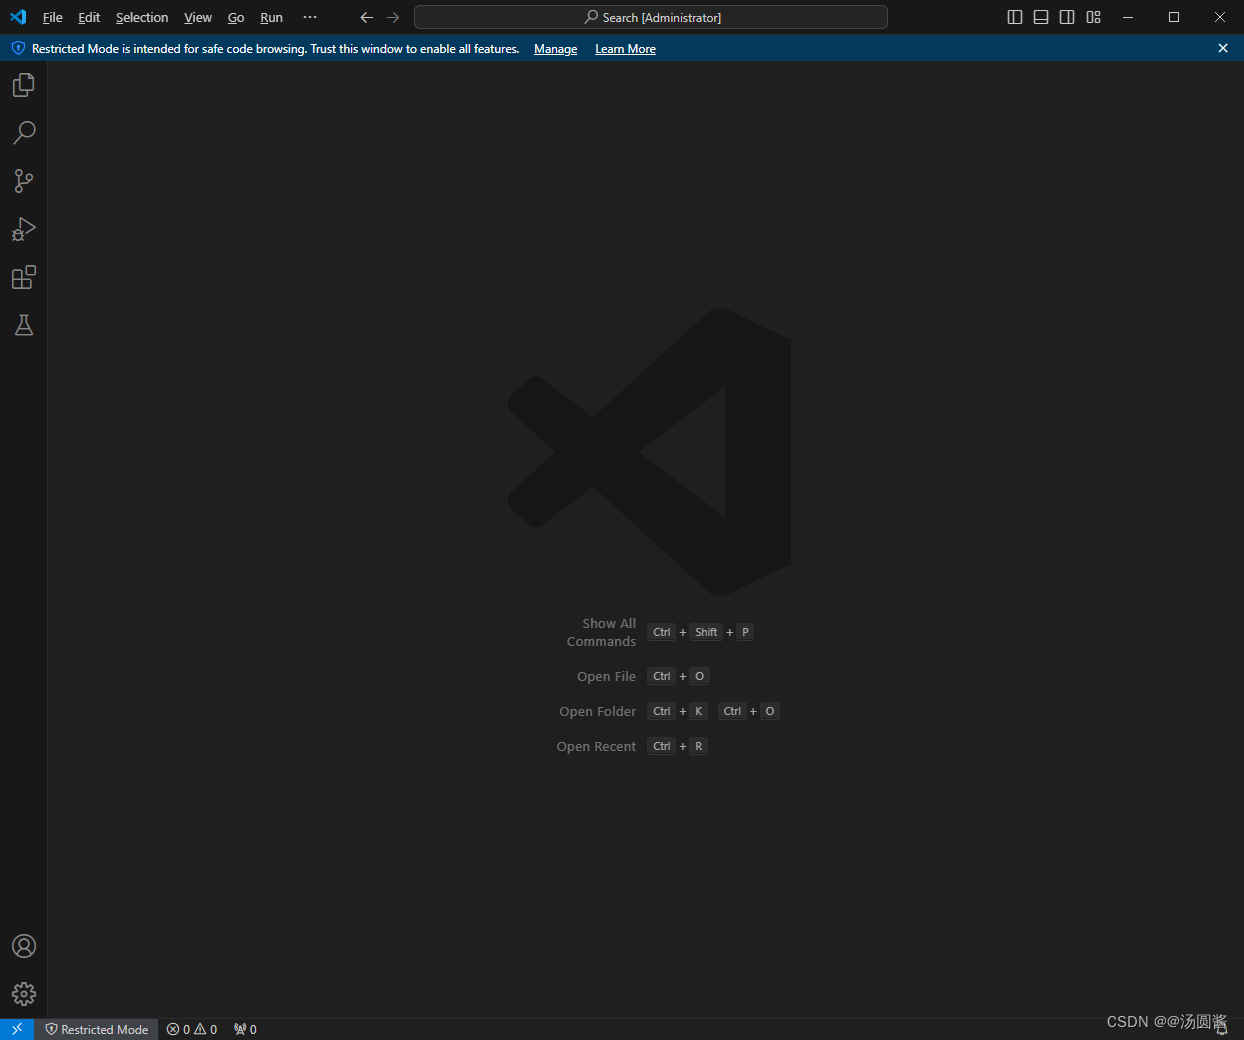Click the VS Code logo in title bar
This screenshot has width=1244, height=1040.
coord(18,17)
